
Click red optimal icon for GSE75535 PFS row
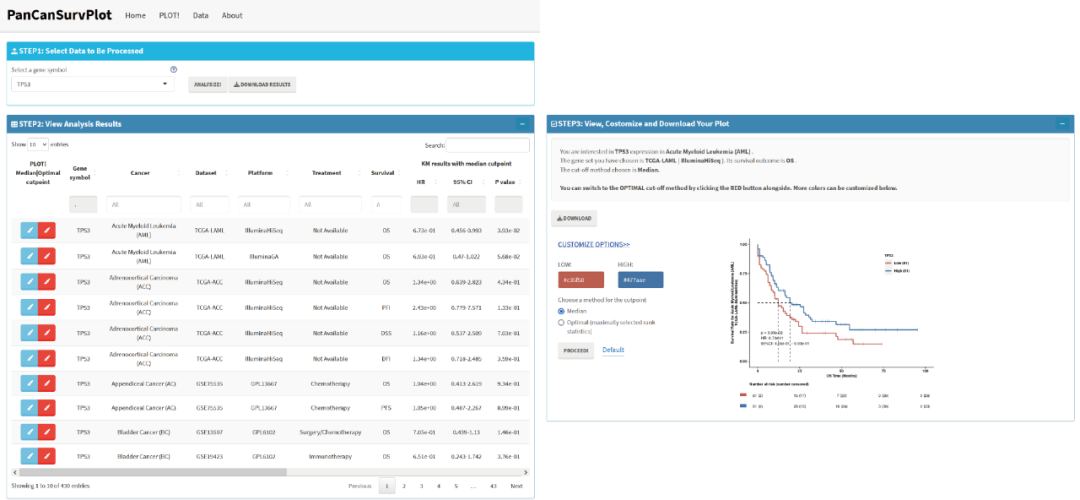tap(47, 407)
